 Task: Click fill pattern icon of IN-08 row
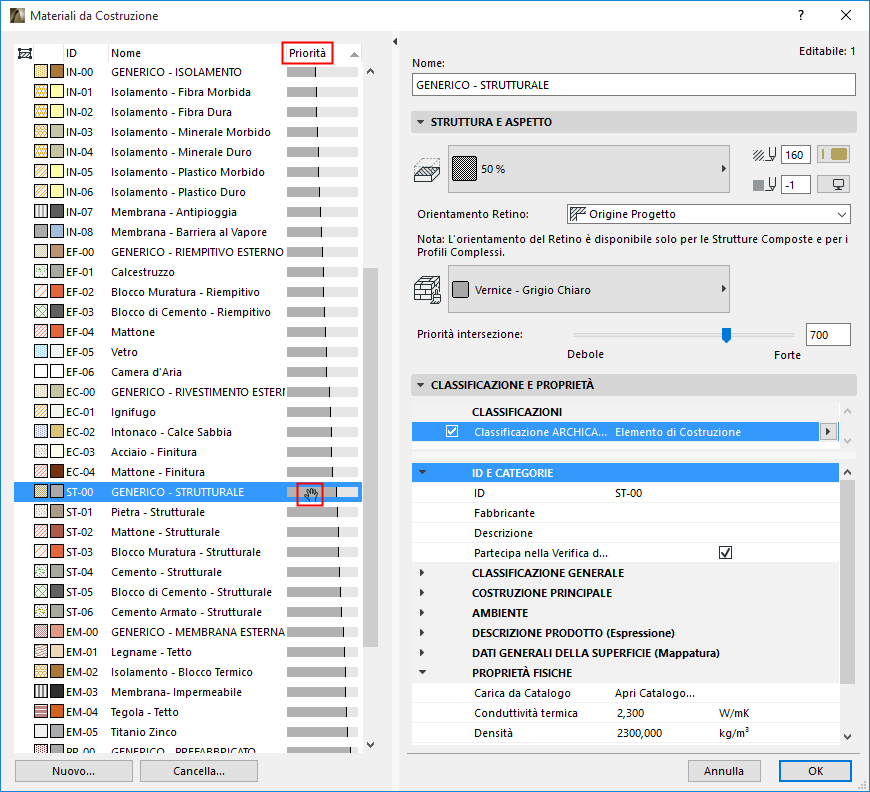coord(41,231)
